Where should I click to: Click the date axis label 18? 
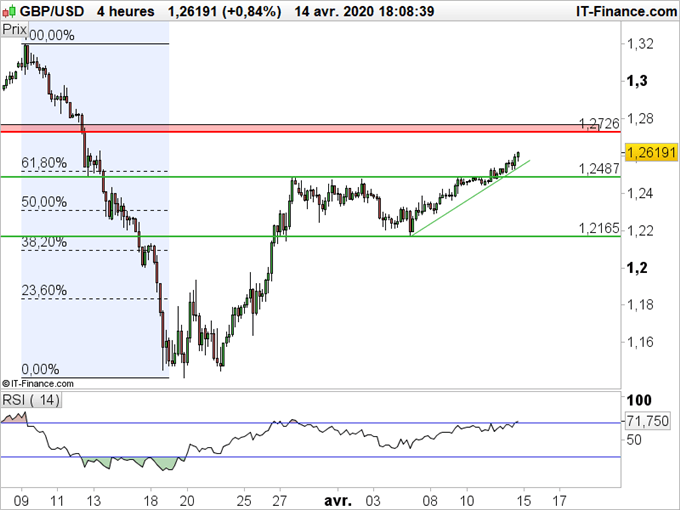pyautogui.click(x=150, y=500)
